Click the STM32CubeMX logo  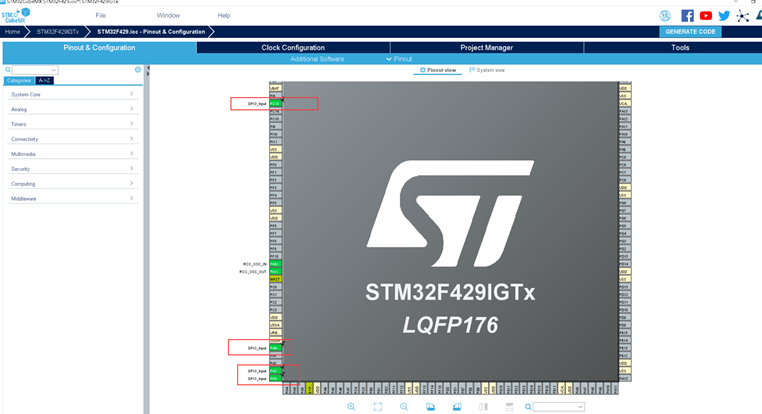point(16,16)
